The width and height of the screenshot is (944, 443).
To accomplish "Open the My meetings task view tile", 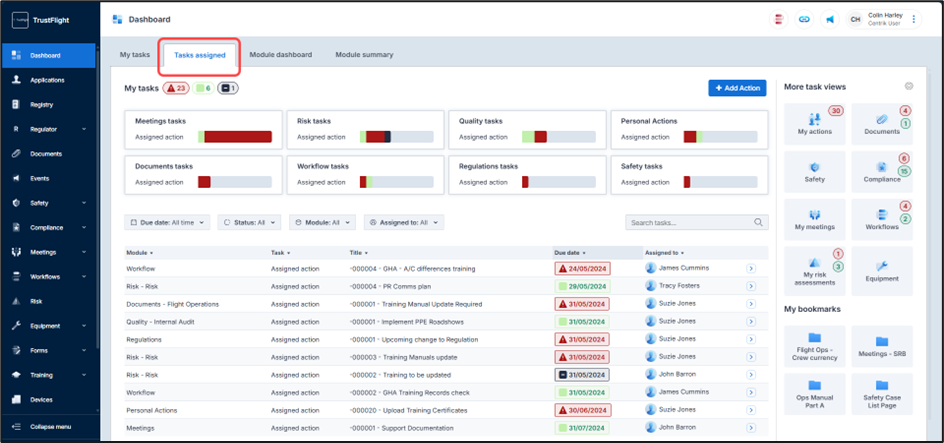I will click(x=814, y=220).
